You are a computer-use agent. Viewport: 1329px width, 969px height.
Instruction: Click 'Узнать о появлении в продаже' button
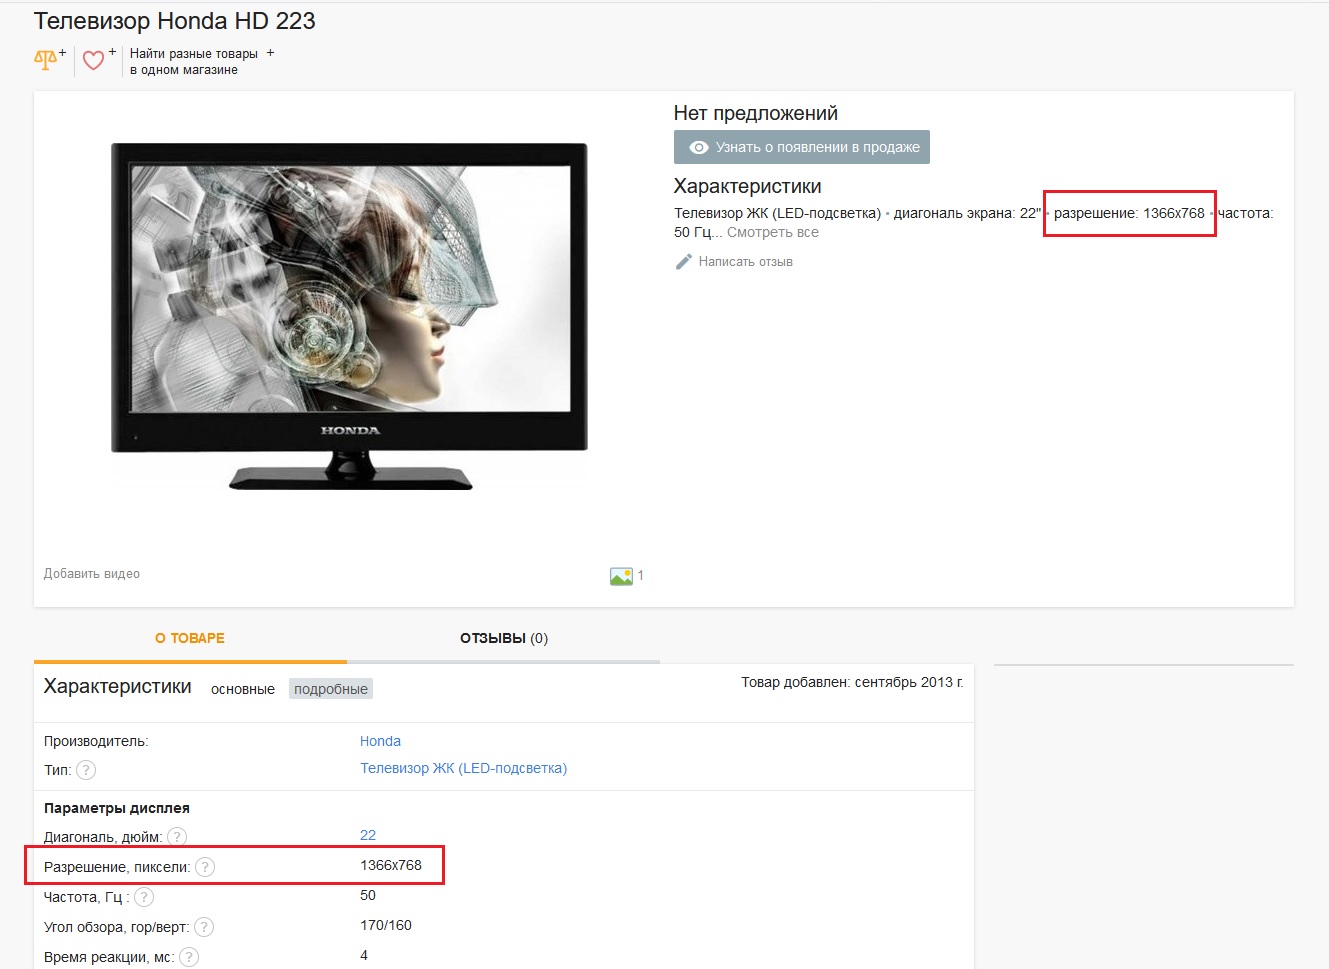coord(802,147)
